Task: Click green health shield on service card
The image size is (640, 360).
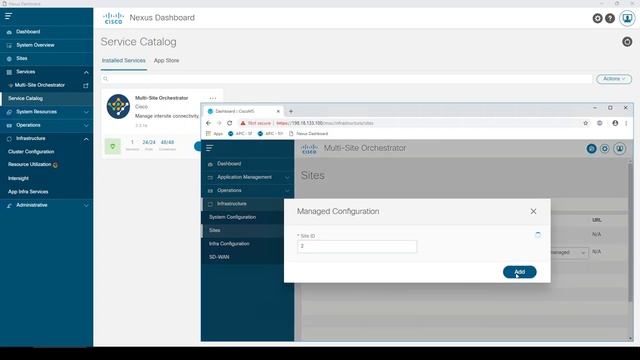Action: (x=113, y=146)
